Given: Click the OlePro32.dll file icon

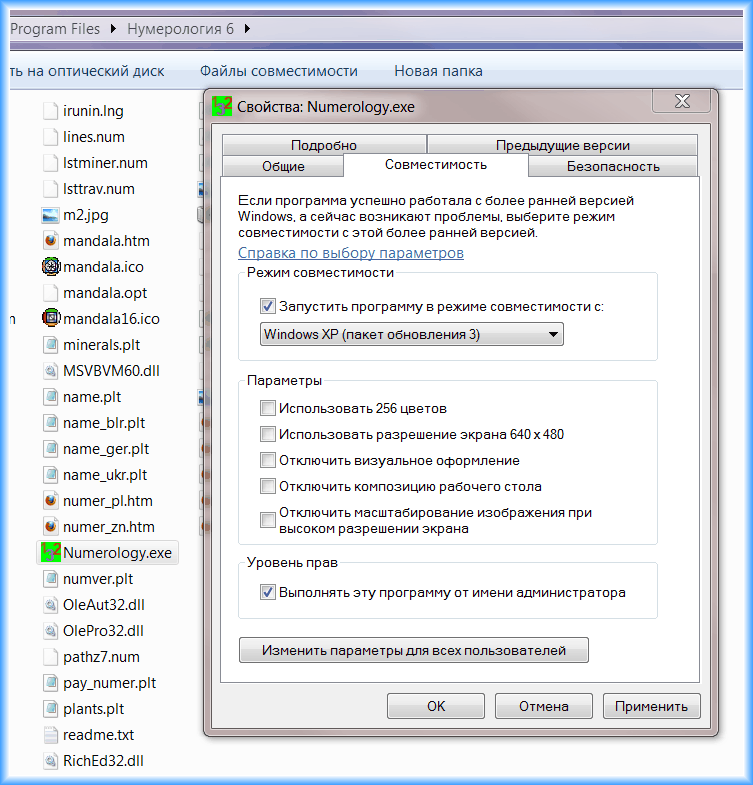Looking at the screenshot, I should [51, 631].
